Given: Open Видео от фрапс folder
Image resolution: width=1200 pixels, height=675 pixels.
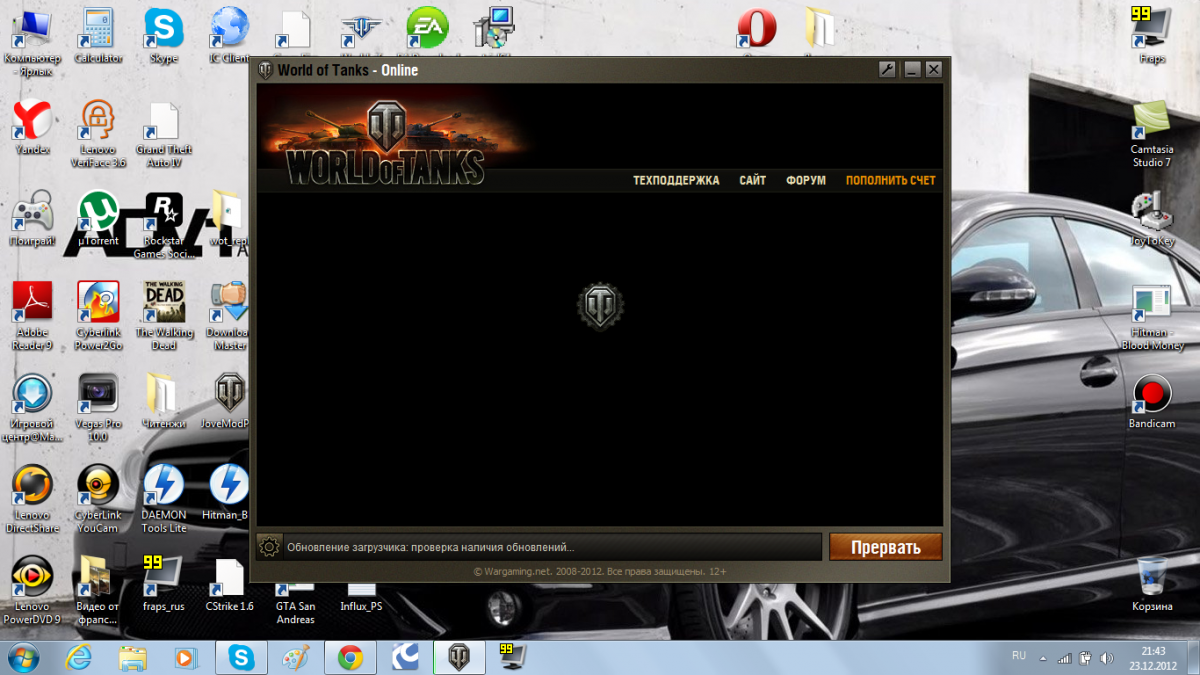Looking at the screenshot, I should 98,589.
